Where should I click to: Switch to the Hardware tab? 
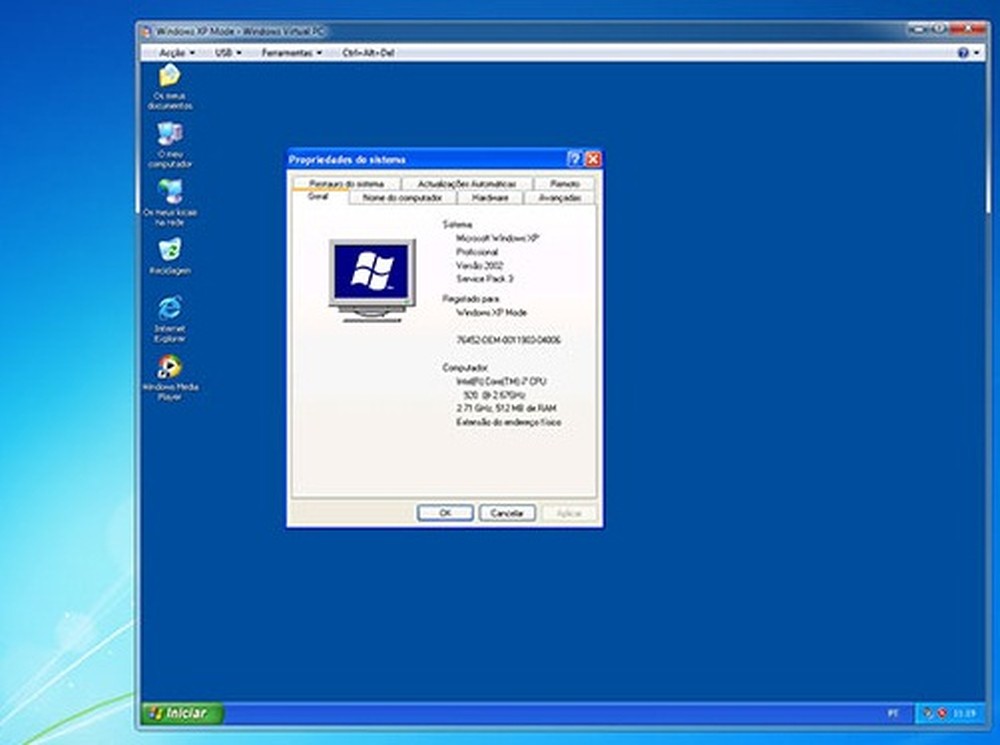(491, 198)
